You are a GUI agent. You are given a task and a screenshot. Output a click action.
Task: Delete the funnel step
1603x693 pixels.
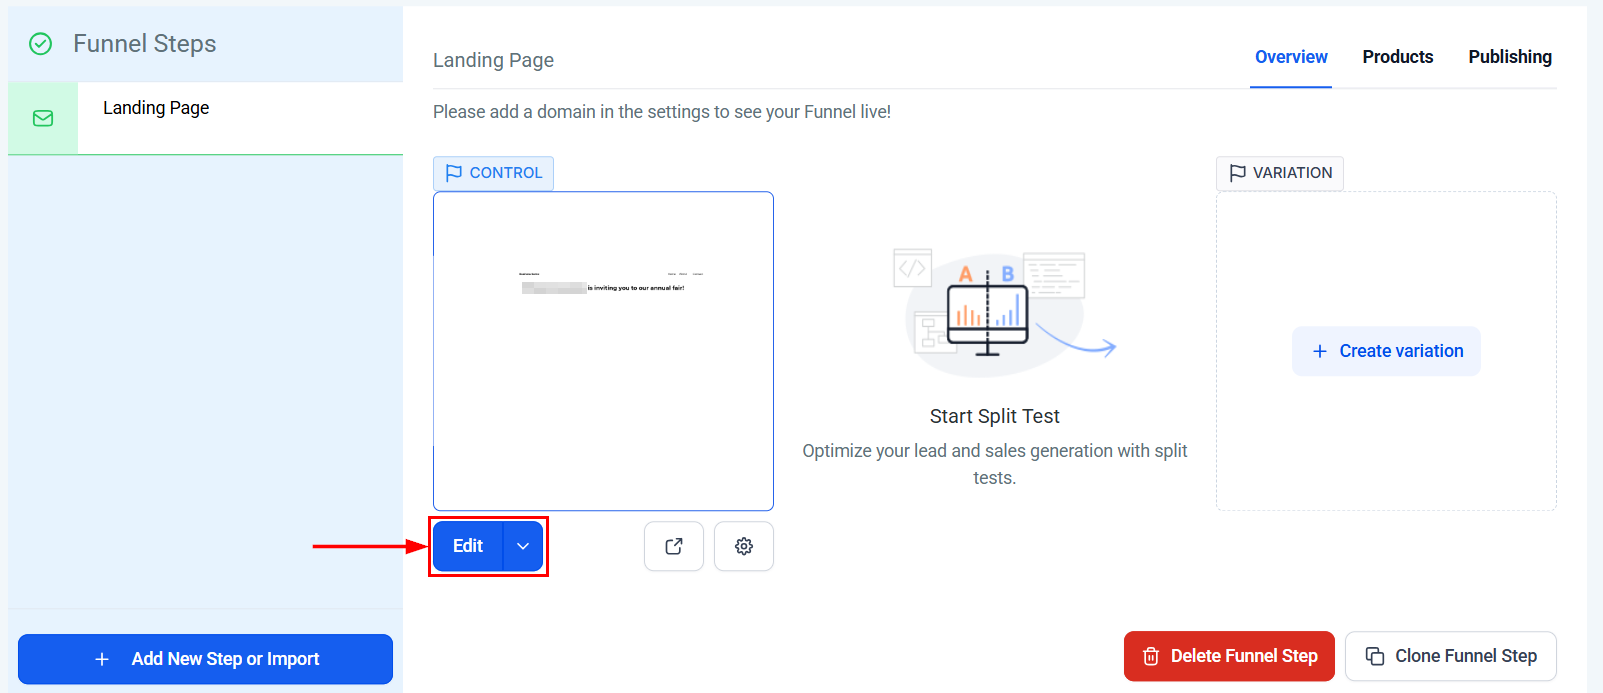click(1243, 656)
